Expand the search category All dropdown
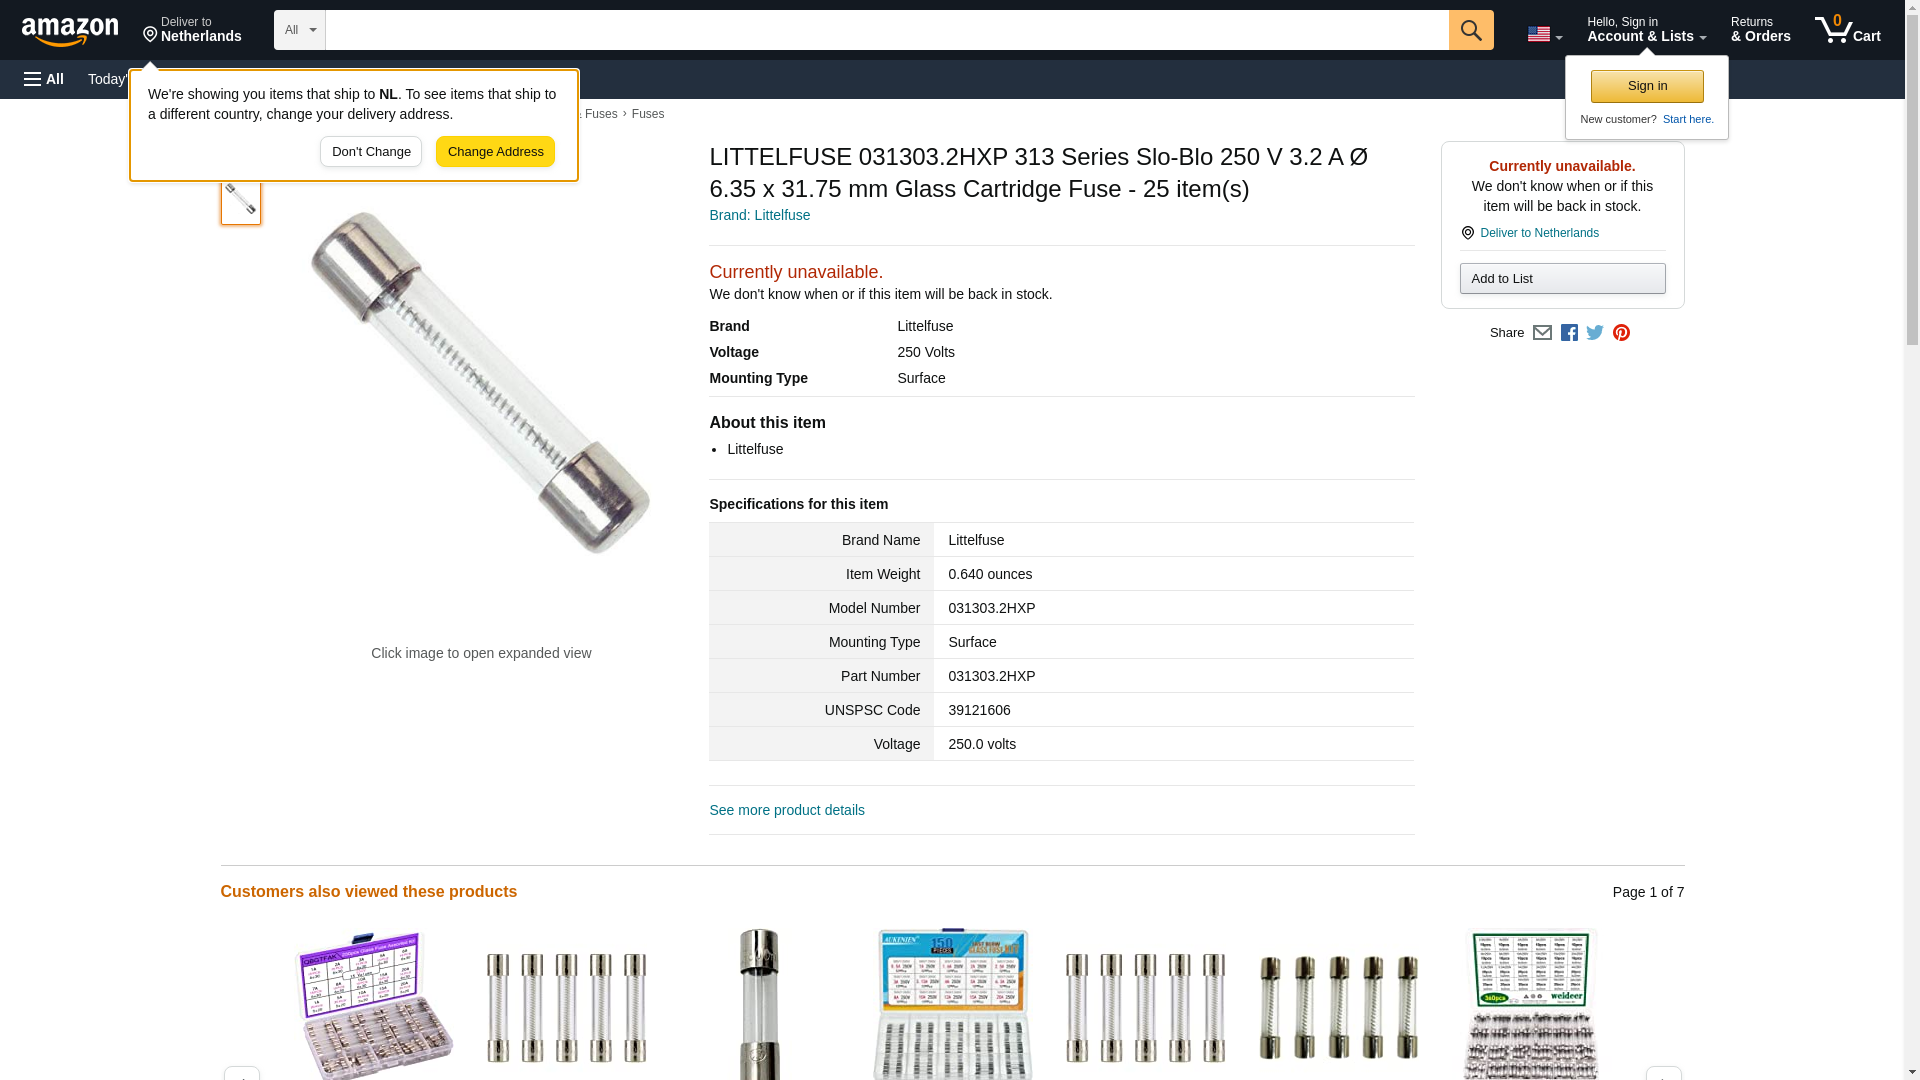The width and height of the screenshot is (1920, 1080). 300,30
